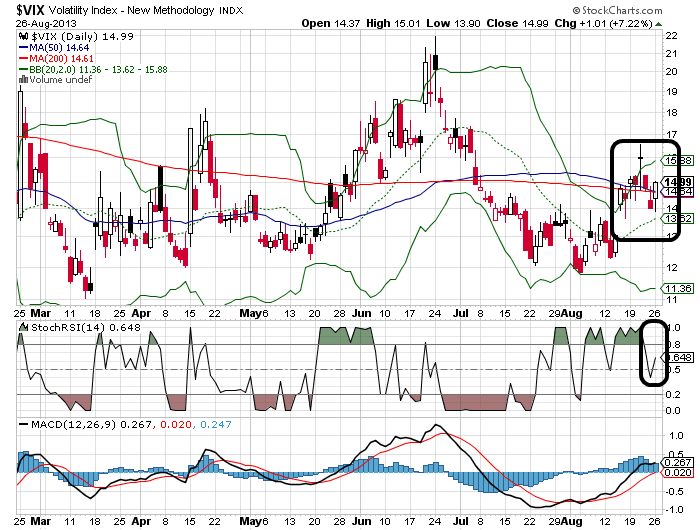Click the red 0.020 tag on MACD axis

(678, 472)
